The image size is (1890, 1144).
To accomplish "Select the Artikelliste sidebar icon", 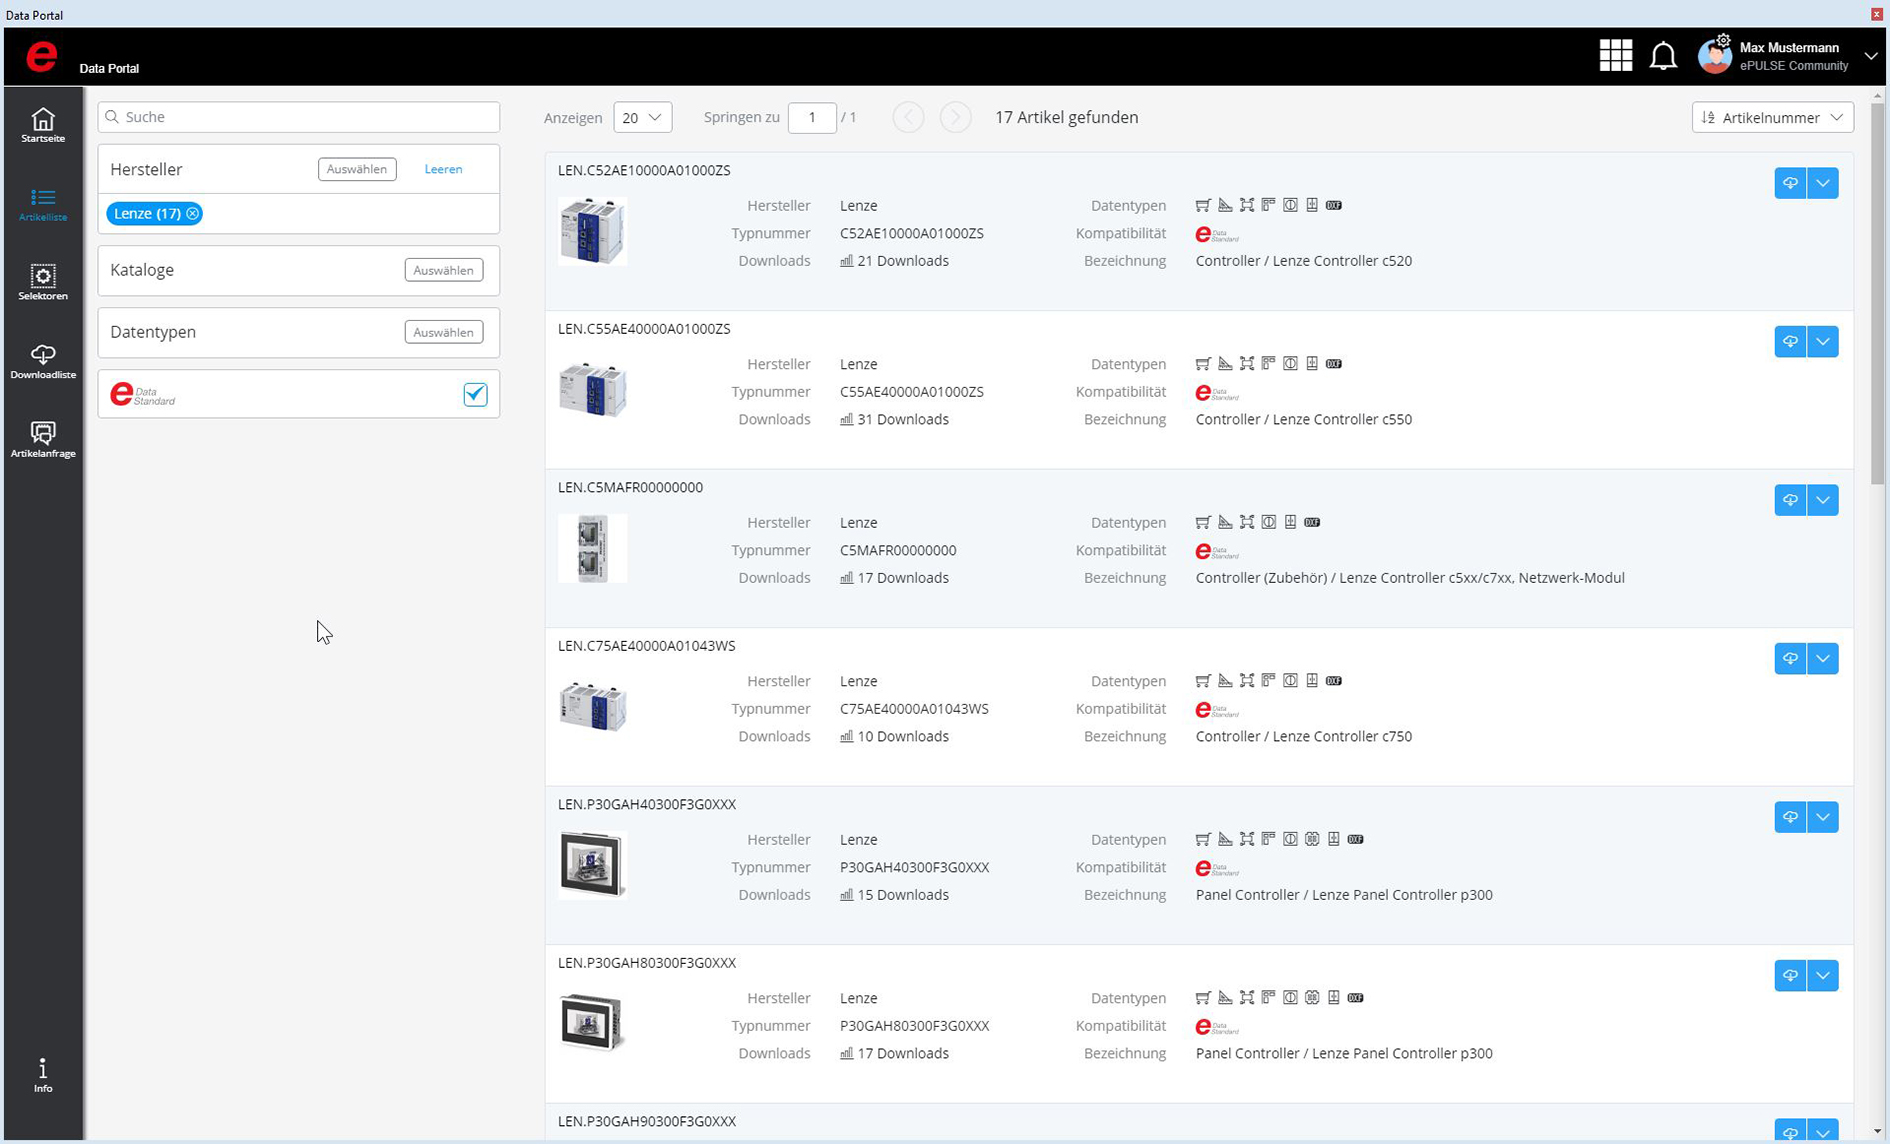I will coord(42,205).
